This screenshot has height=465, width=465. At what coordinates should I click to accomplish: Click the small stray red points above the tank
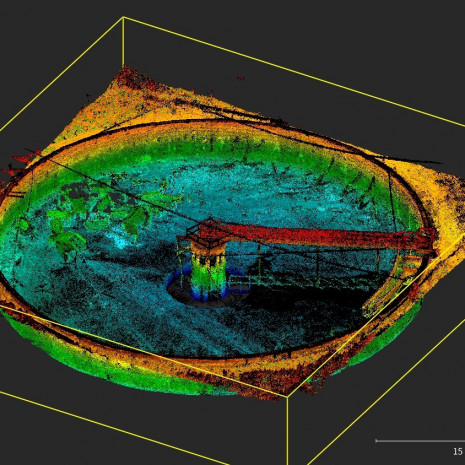click(x=240, y=78)
